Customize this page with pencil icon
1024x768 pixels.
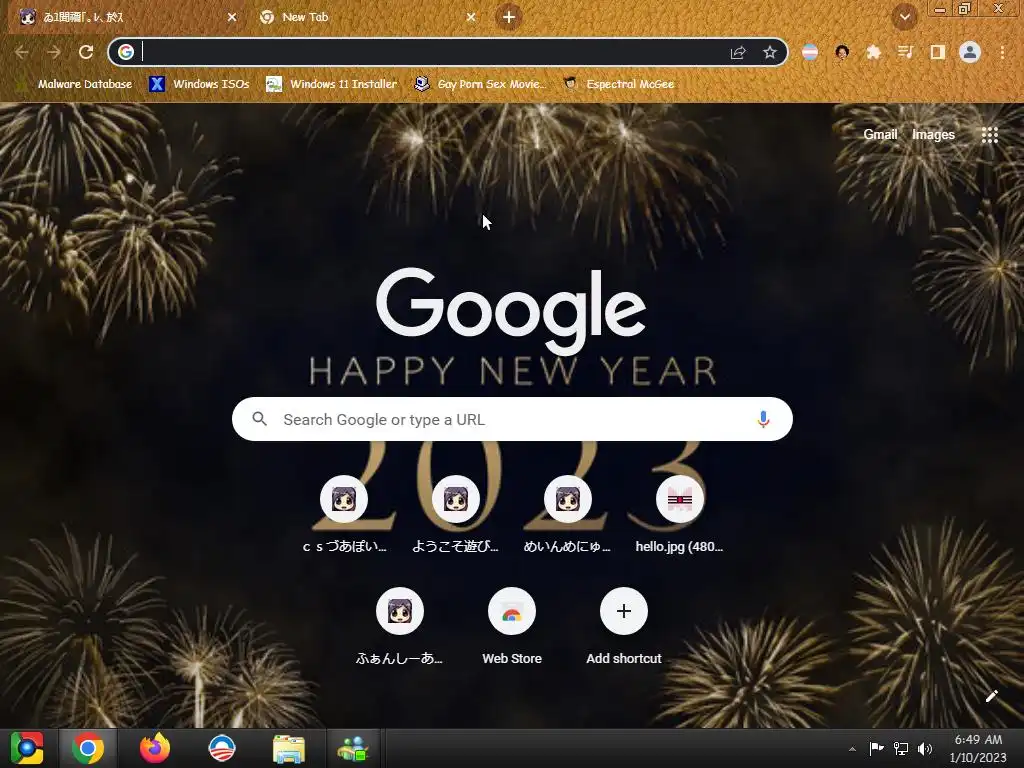[991, 696]
